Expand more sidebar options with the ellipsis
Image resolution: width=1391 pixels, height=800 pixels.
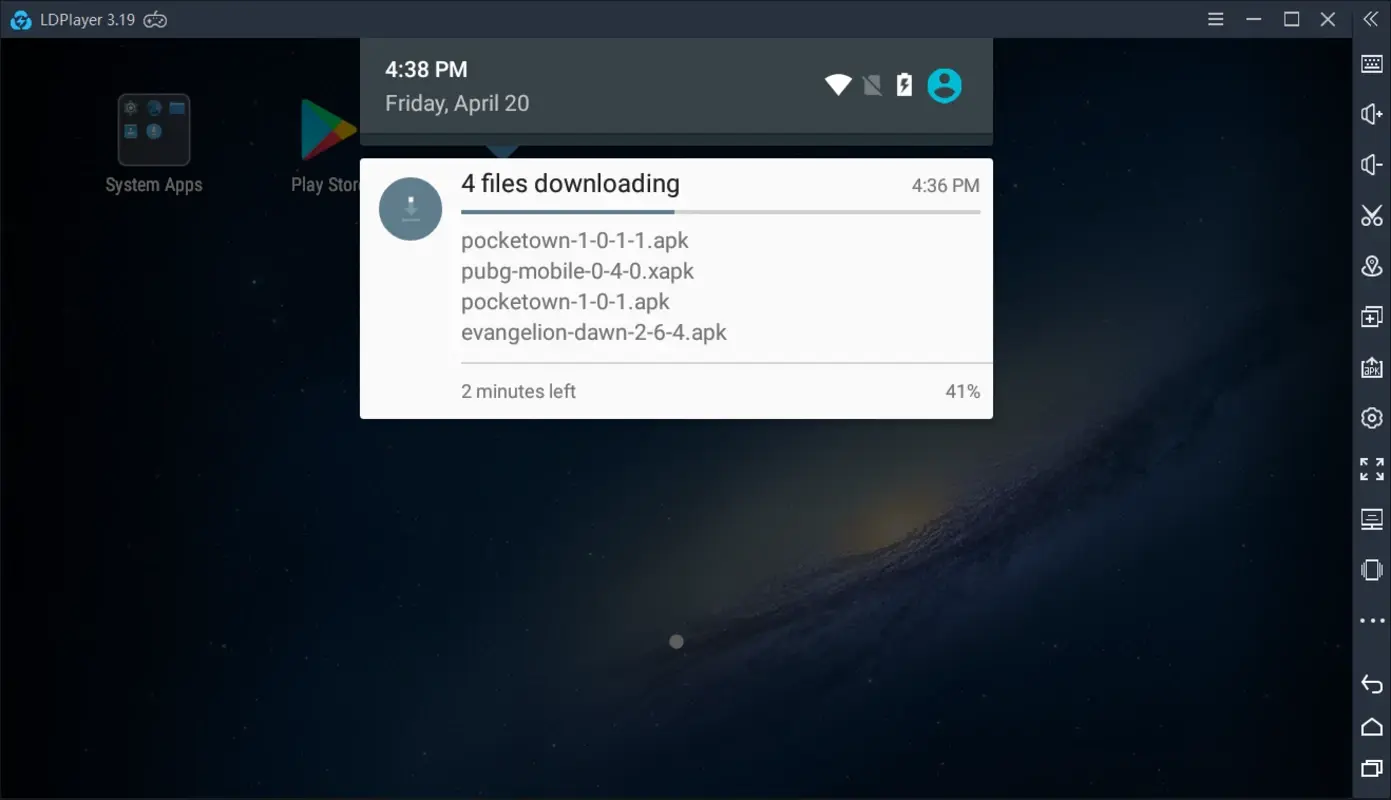click(x=1371, y=620)
